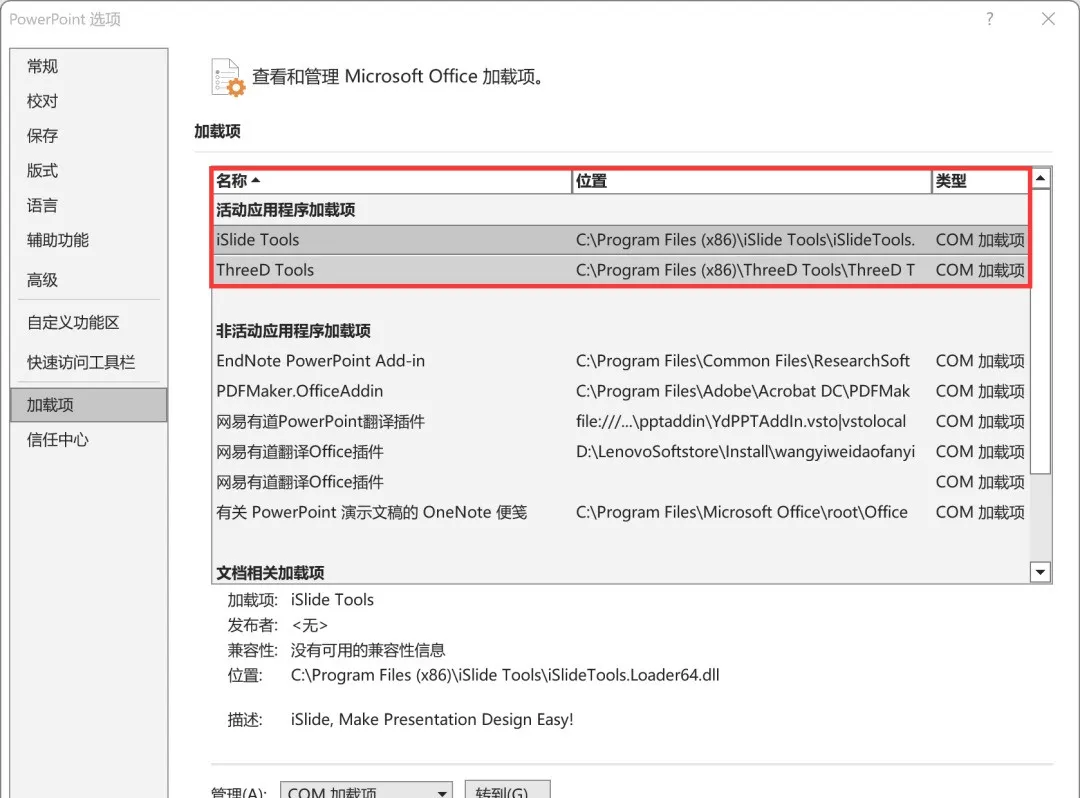1080x798 pixels.
Task: Select the ThreeD Tools add-in row
Action: coord(621,270)
